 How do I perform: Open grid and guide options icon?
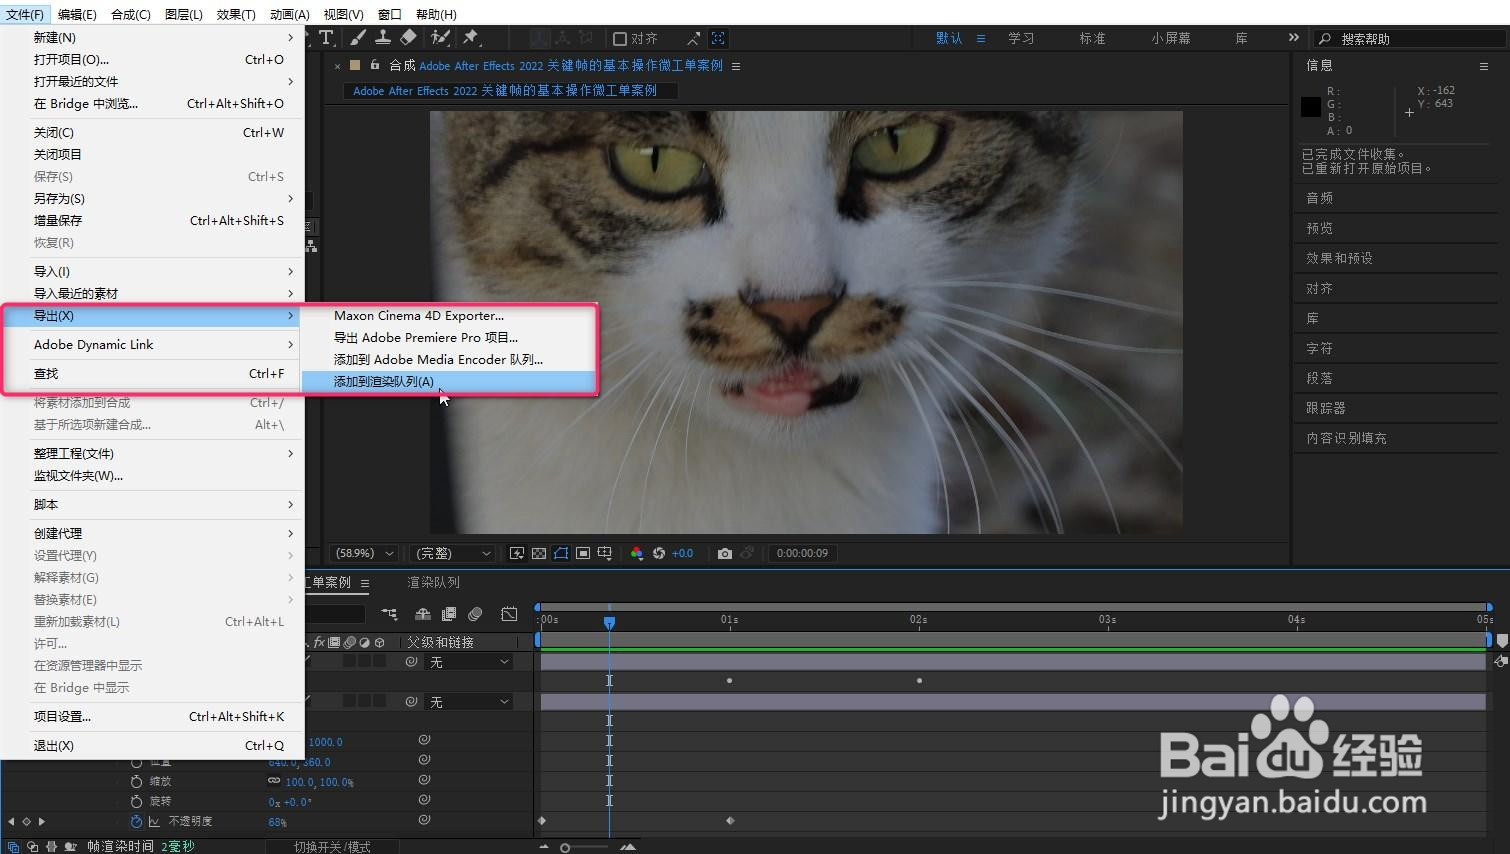[605, 553]
